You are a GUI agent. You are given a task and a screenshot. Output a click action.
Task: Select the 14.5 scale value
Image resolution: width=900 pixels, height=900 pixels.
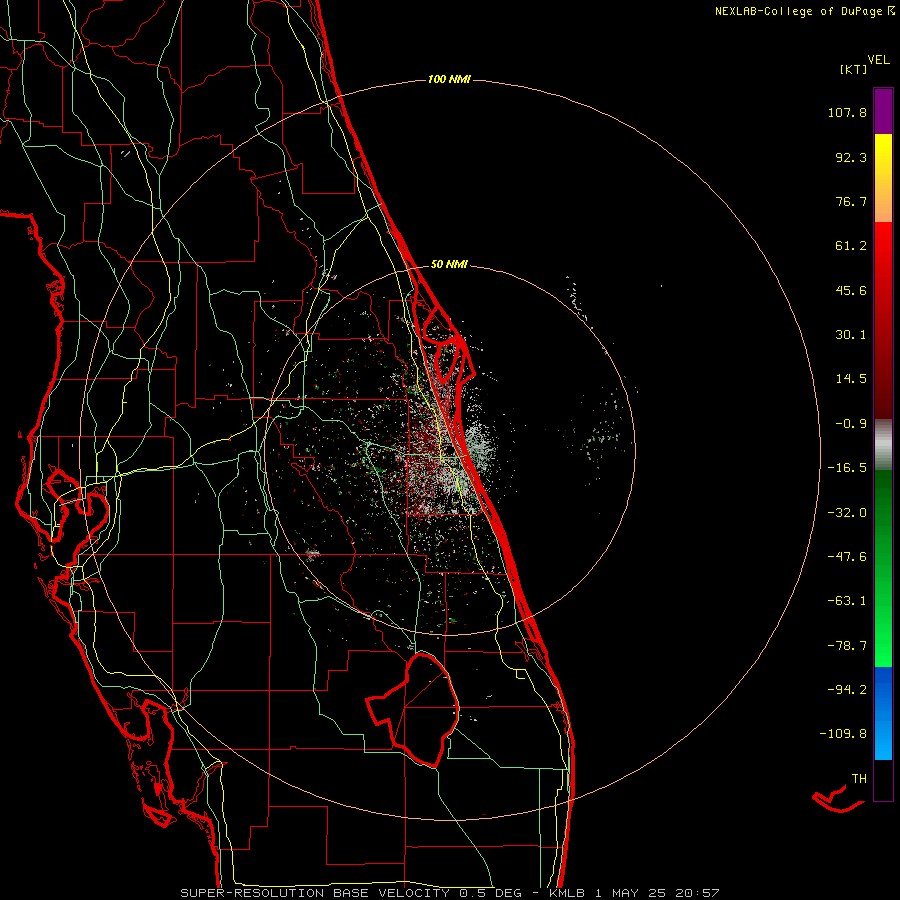click(851, 379)
